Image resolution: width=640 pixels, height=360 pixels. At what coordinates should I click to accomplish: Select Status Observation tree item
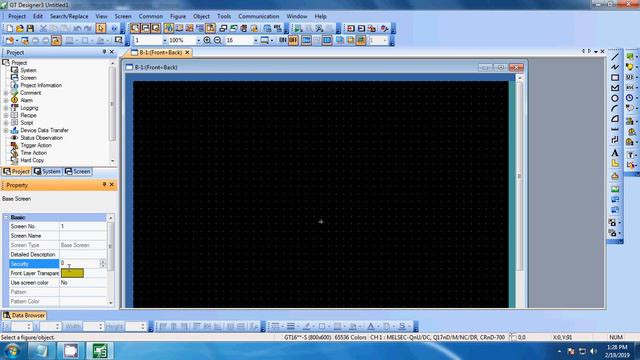[x=41, y=138]
